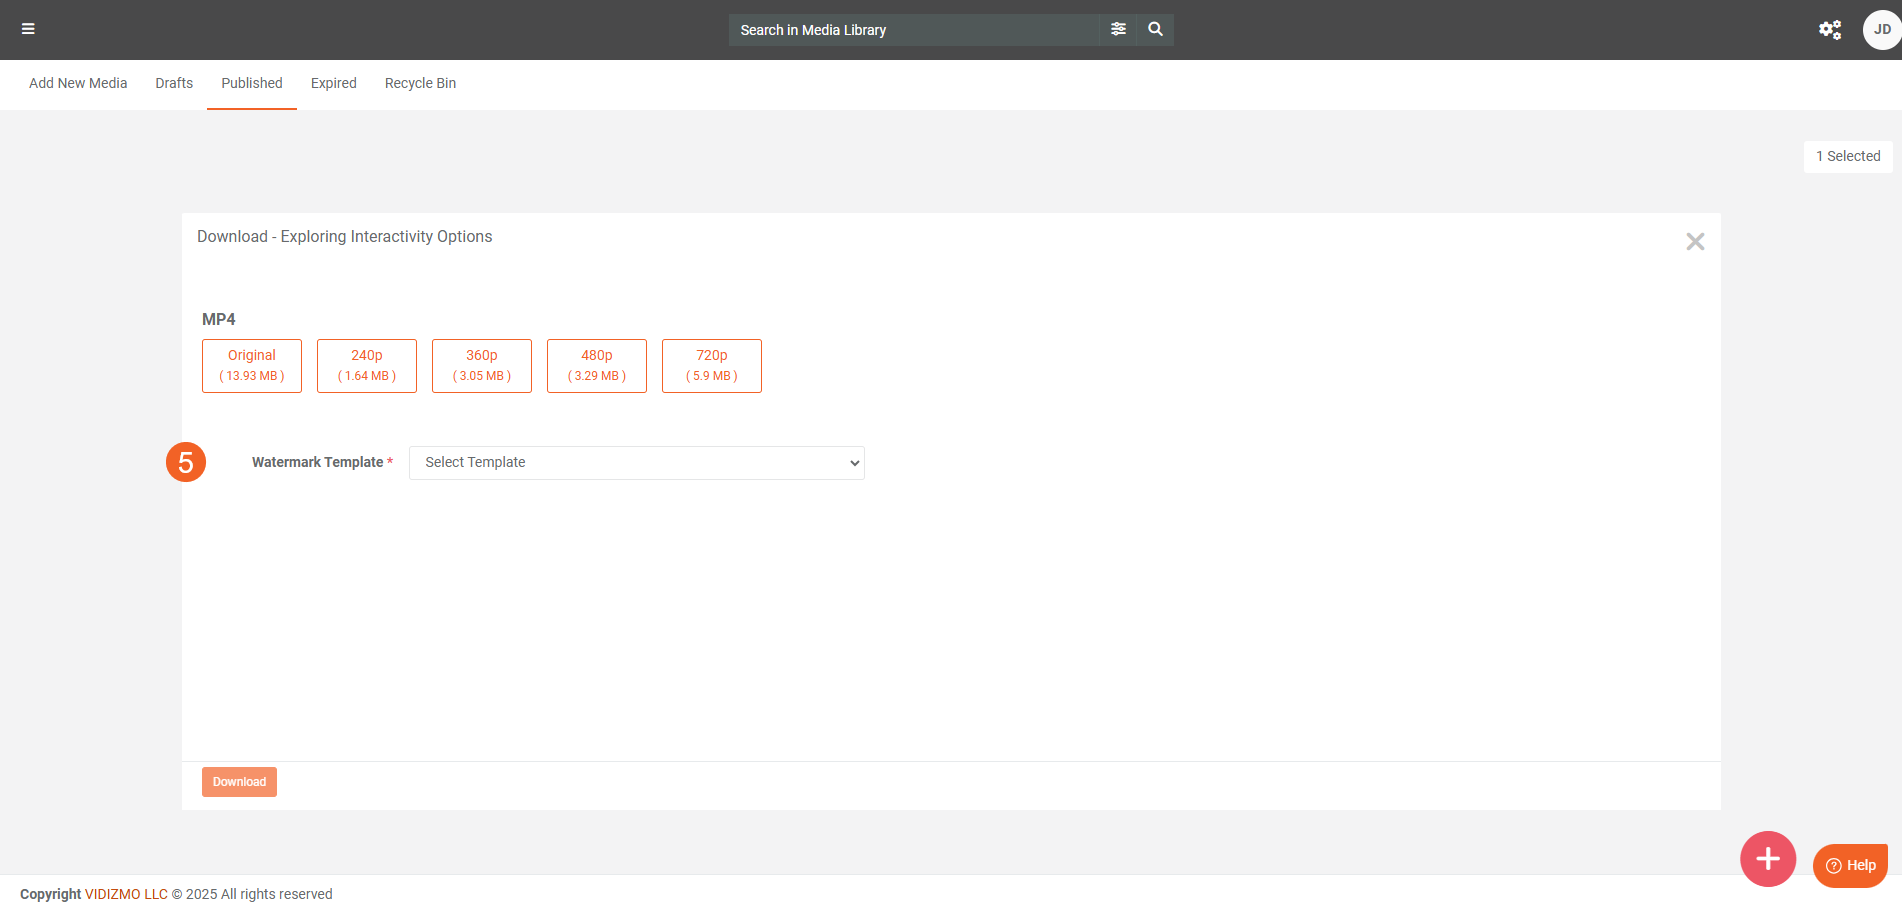Viewport: 1902px width, 910px height.
Task: Switch to the Drafts tab
Action: pos(174,84)
